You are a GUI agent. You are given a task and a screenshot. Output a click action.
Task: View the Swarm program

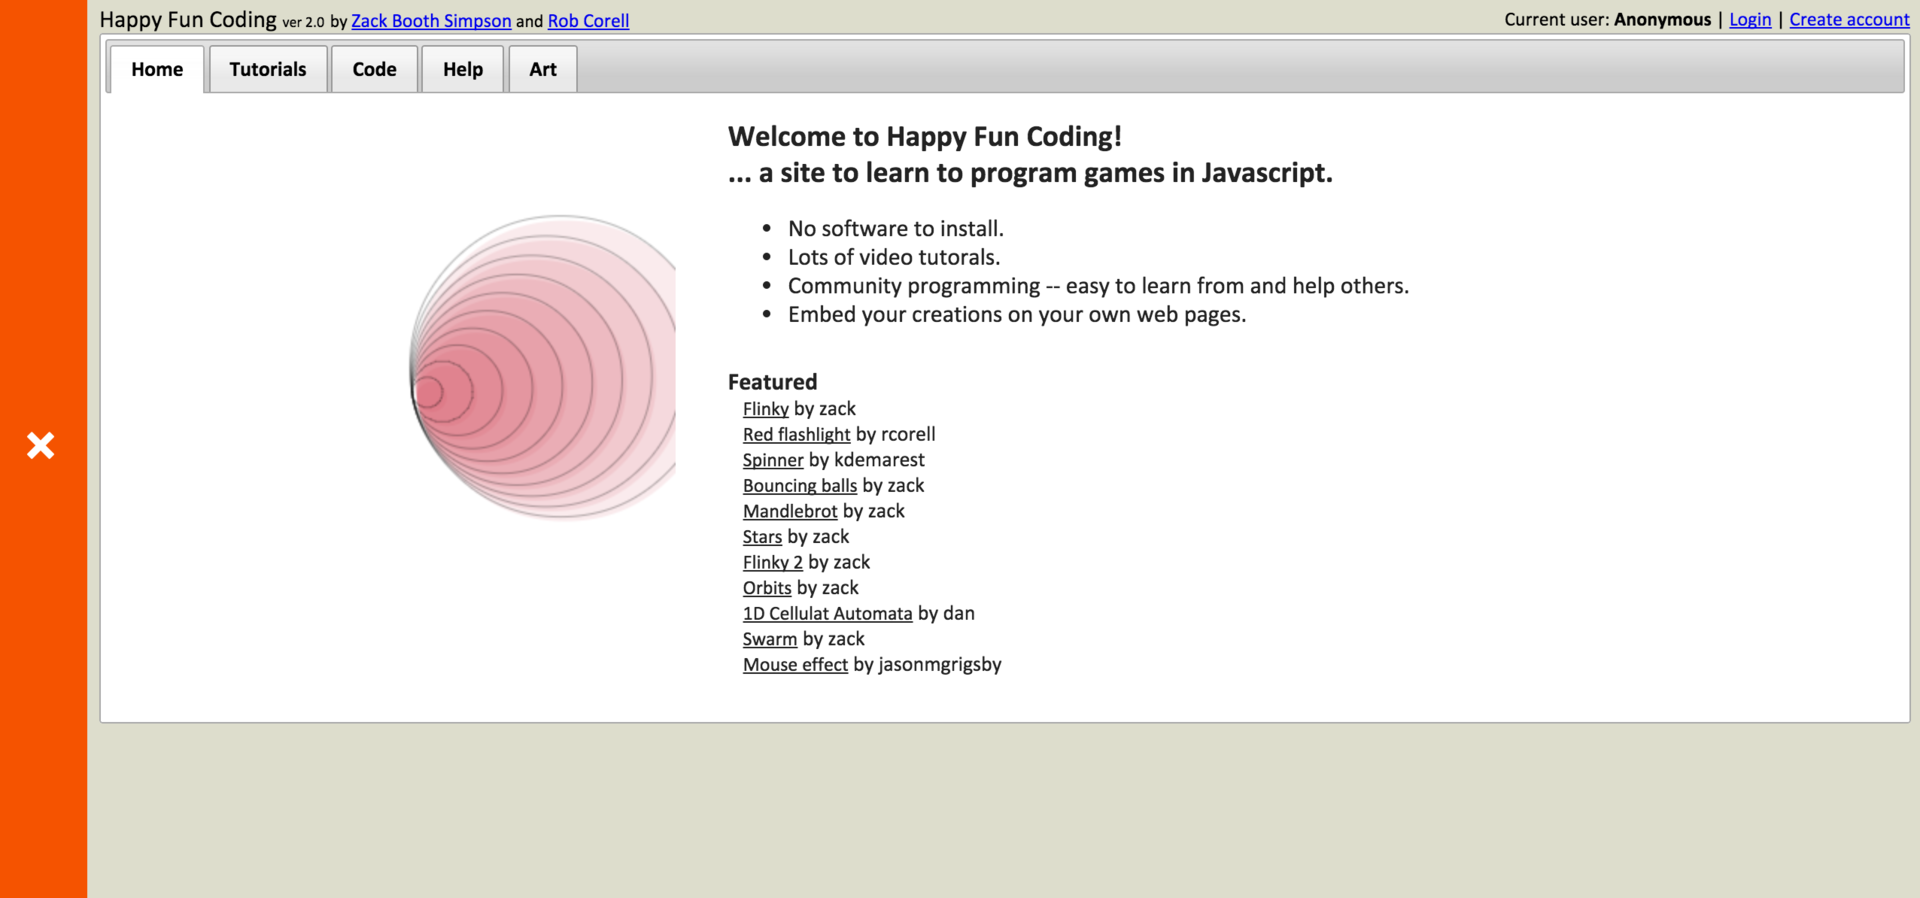coord(770,639)
